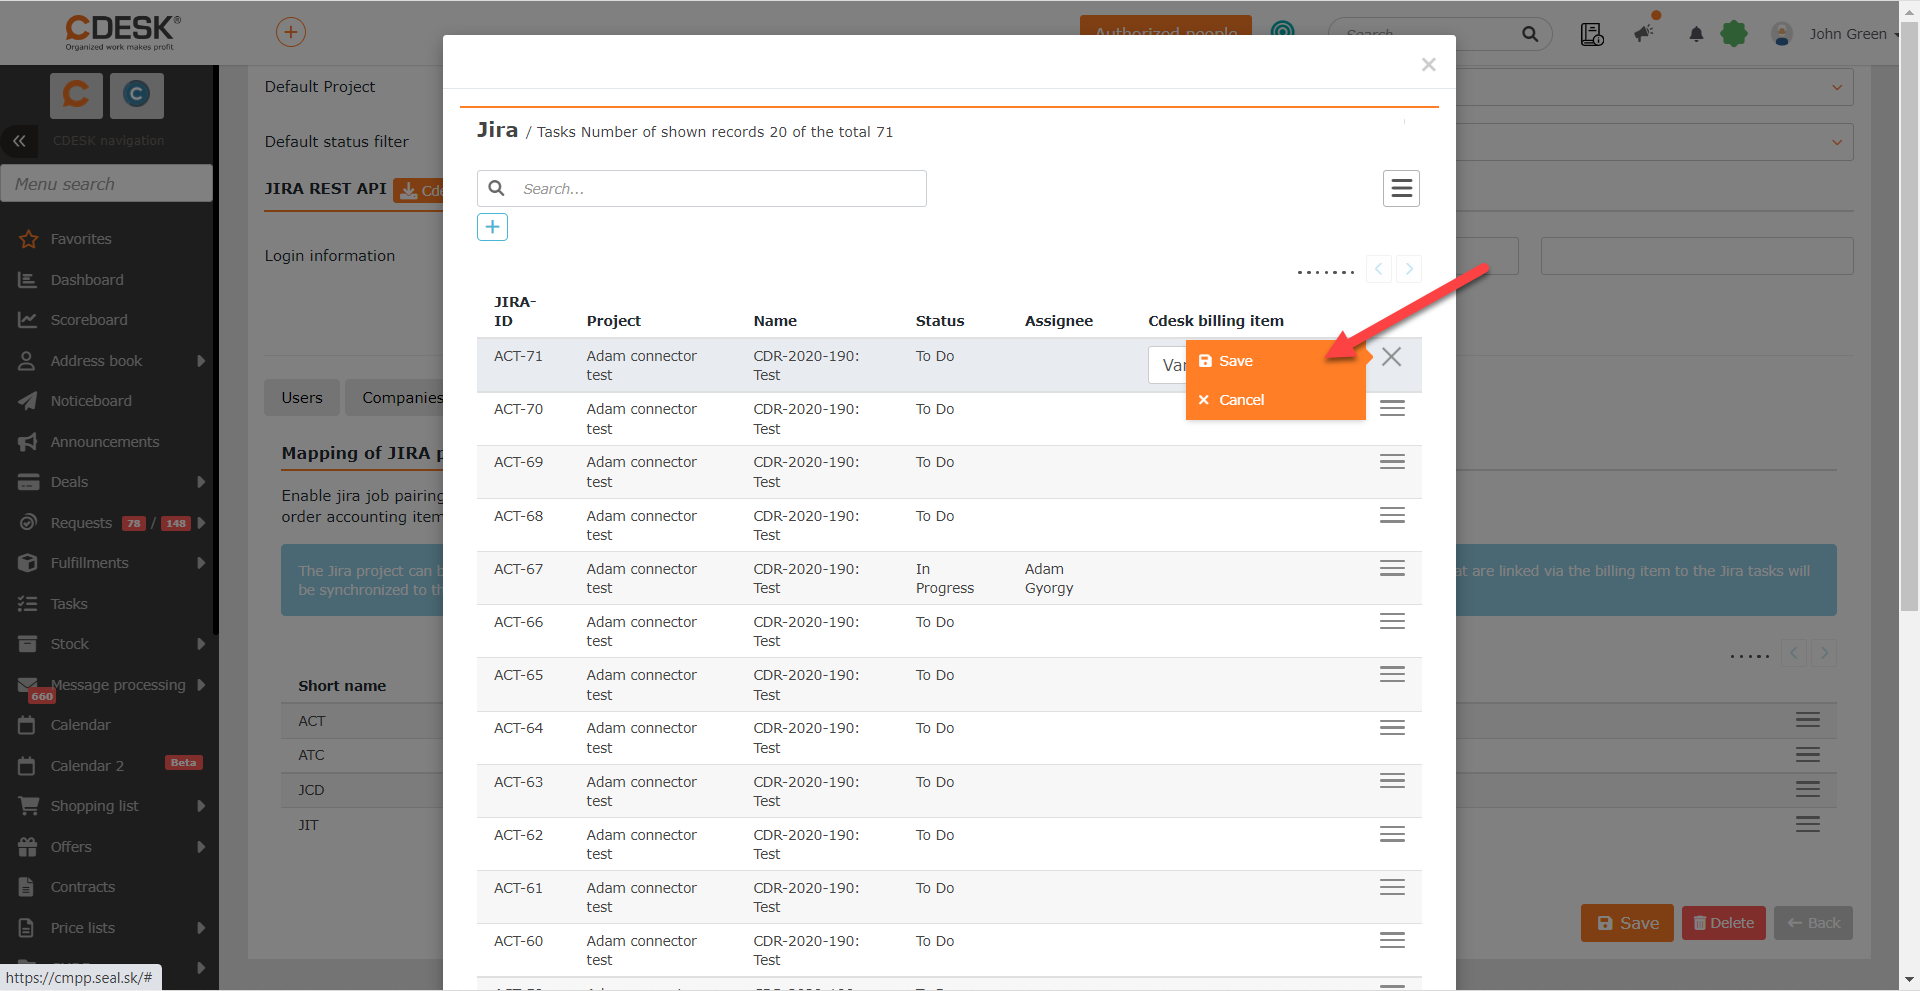
Task: Open Calendar 2 Beta in the sidebar
Action: click(87, 766)
